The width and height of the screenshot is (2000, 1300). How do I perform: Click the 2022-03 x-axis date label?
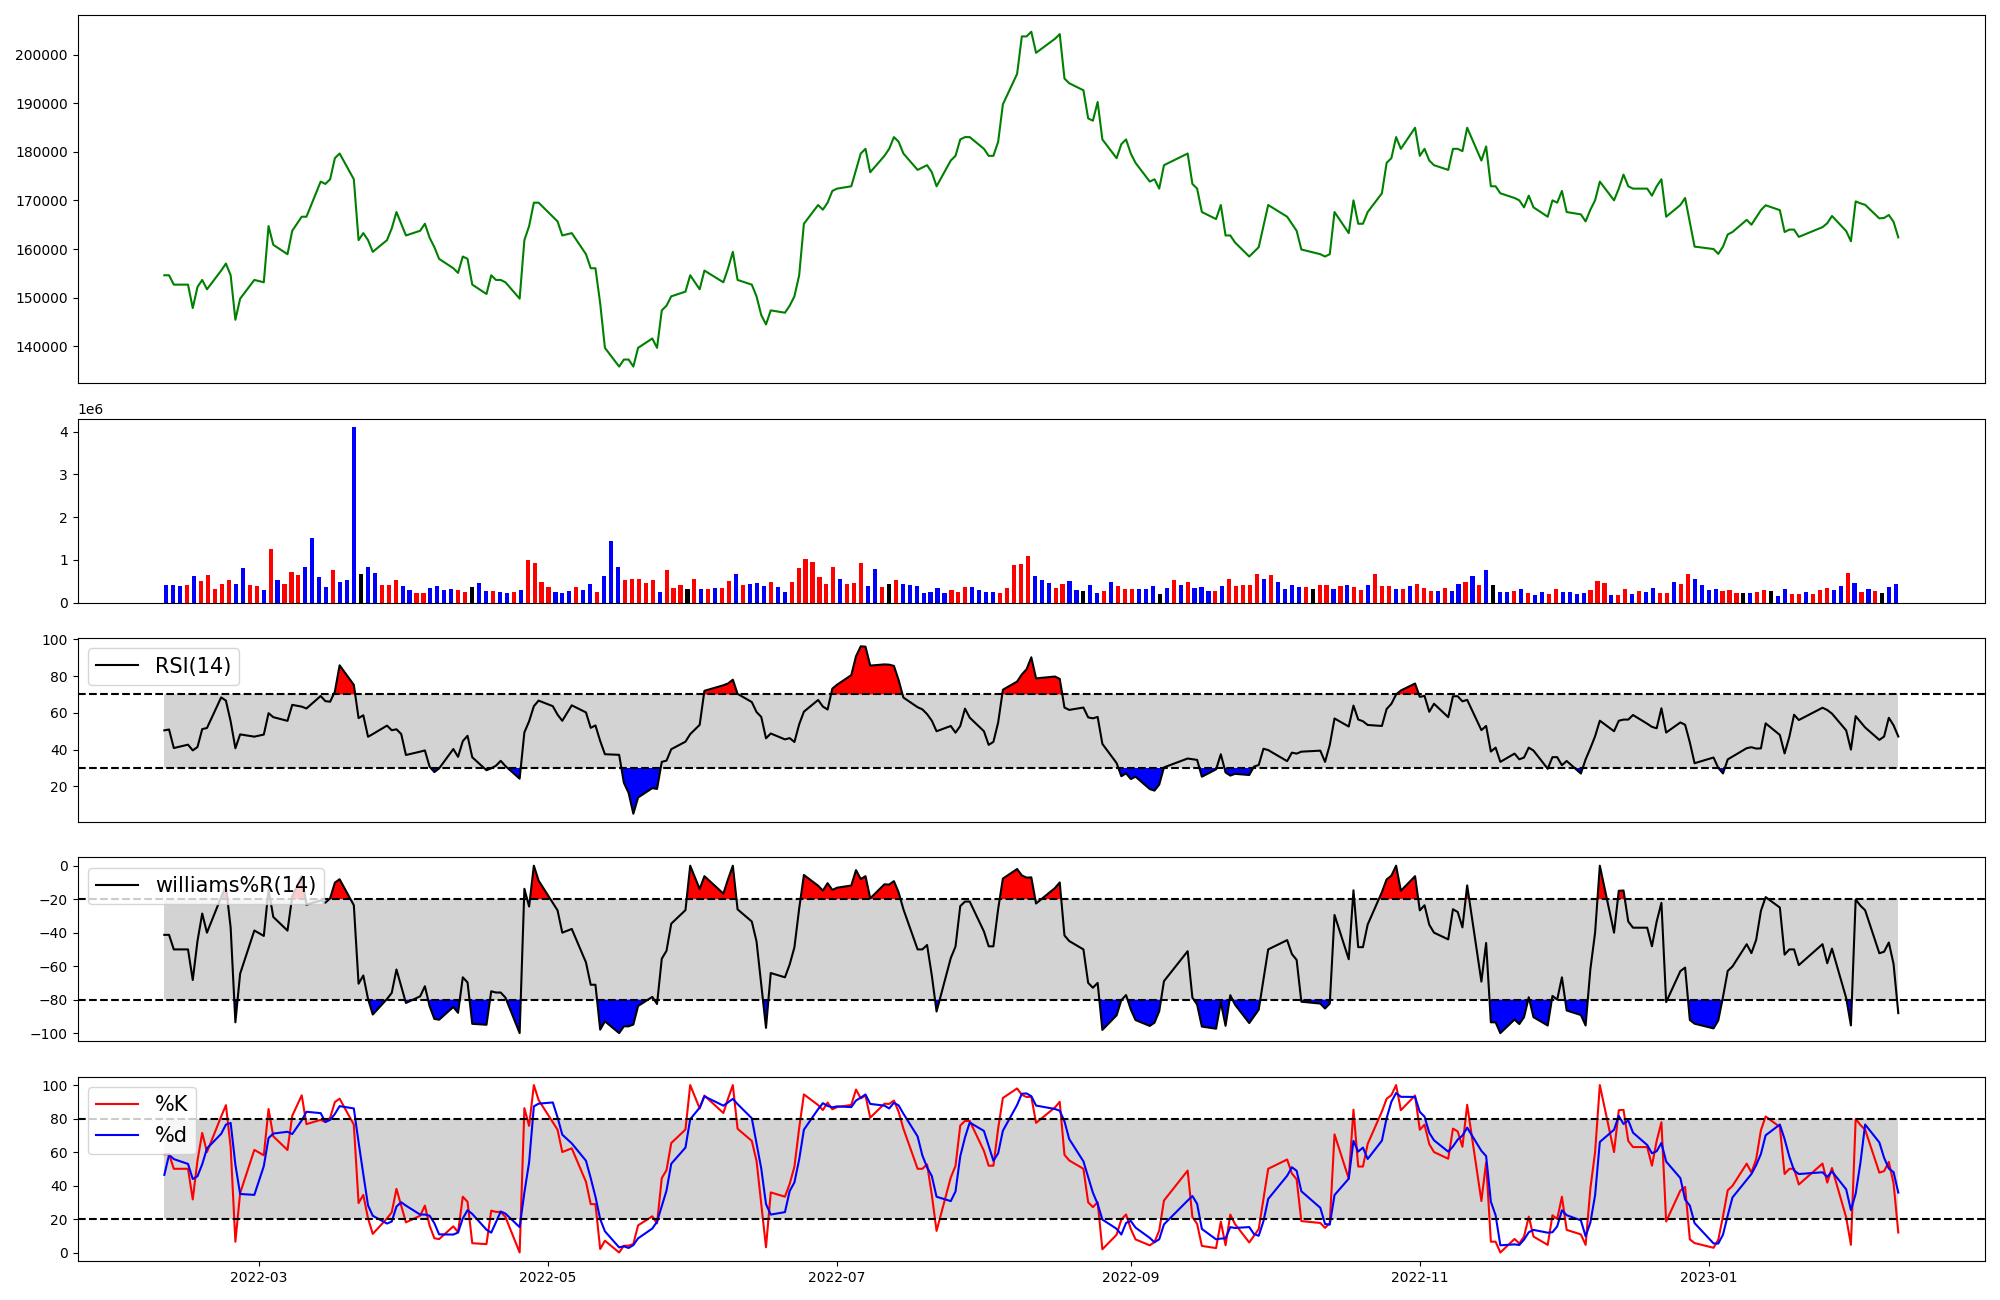click(x=258, y=1277)
